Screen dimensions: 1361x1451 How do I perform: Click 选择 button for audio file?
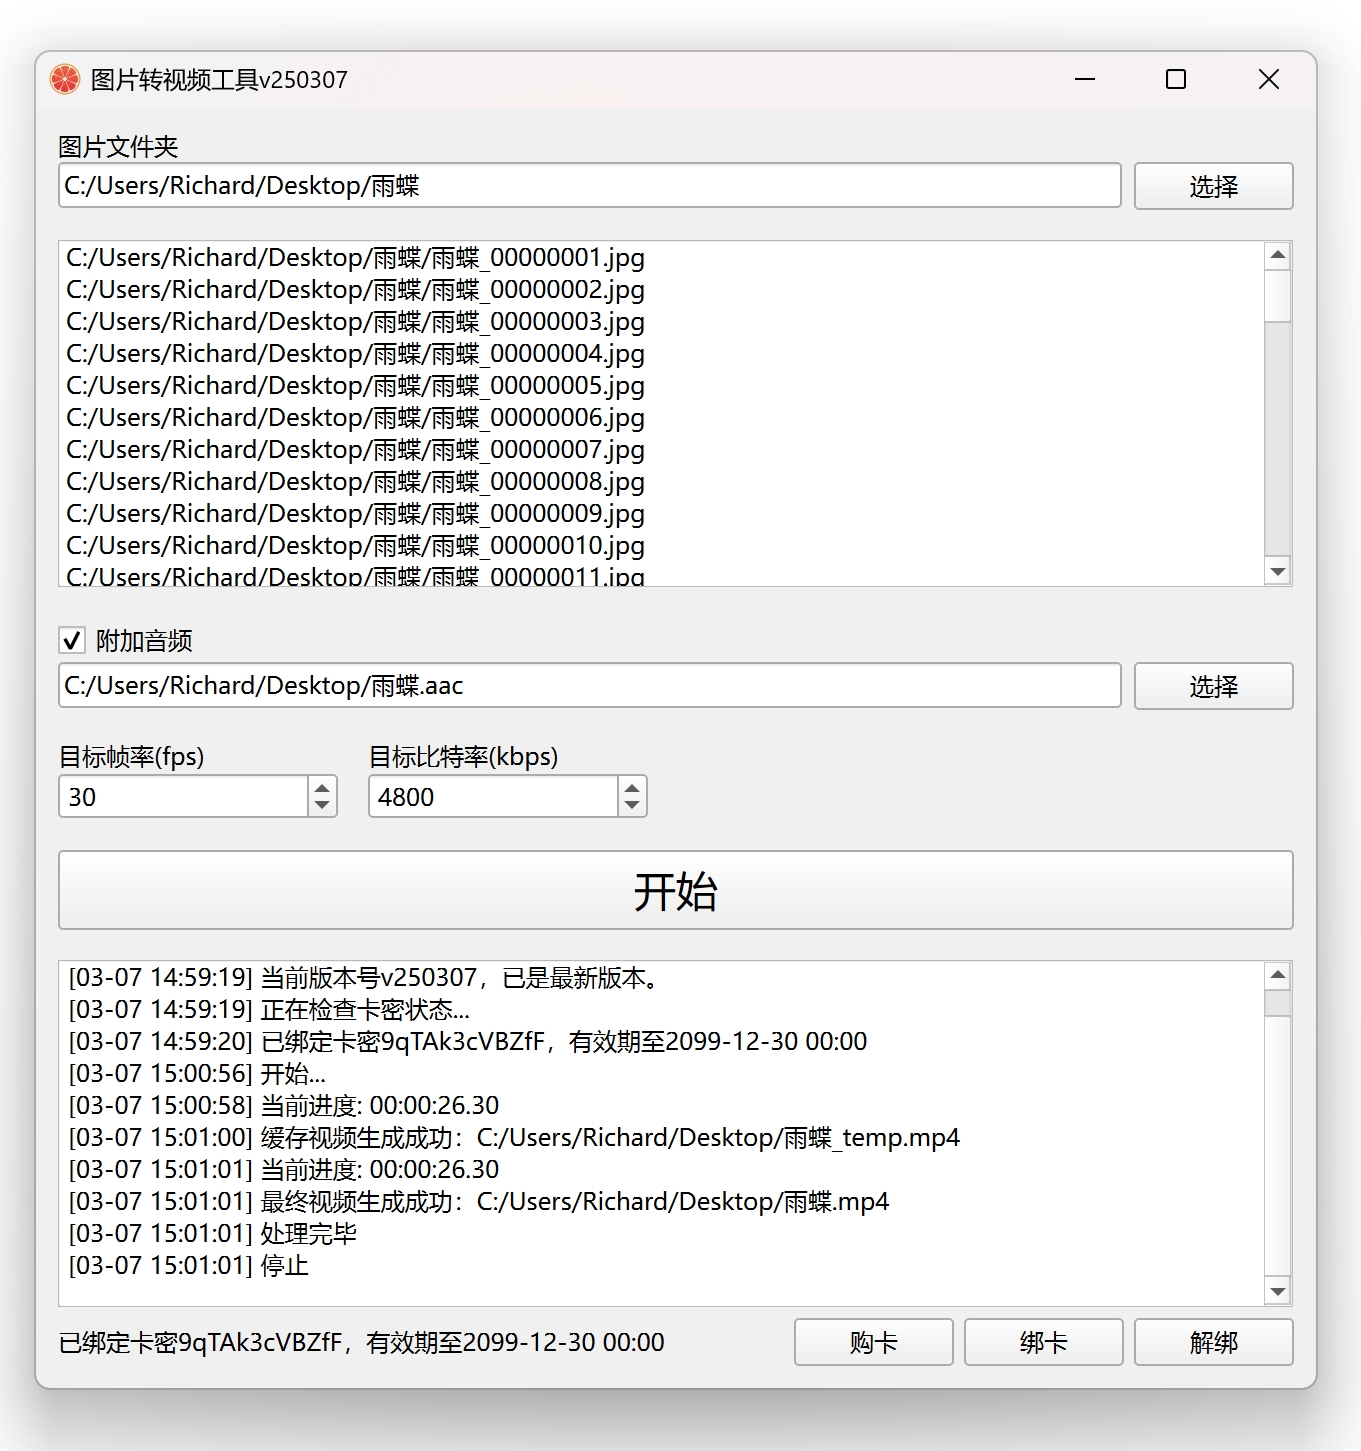[1212, 686]
